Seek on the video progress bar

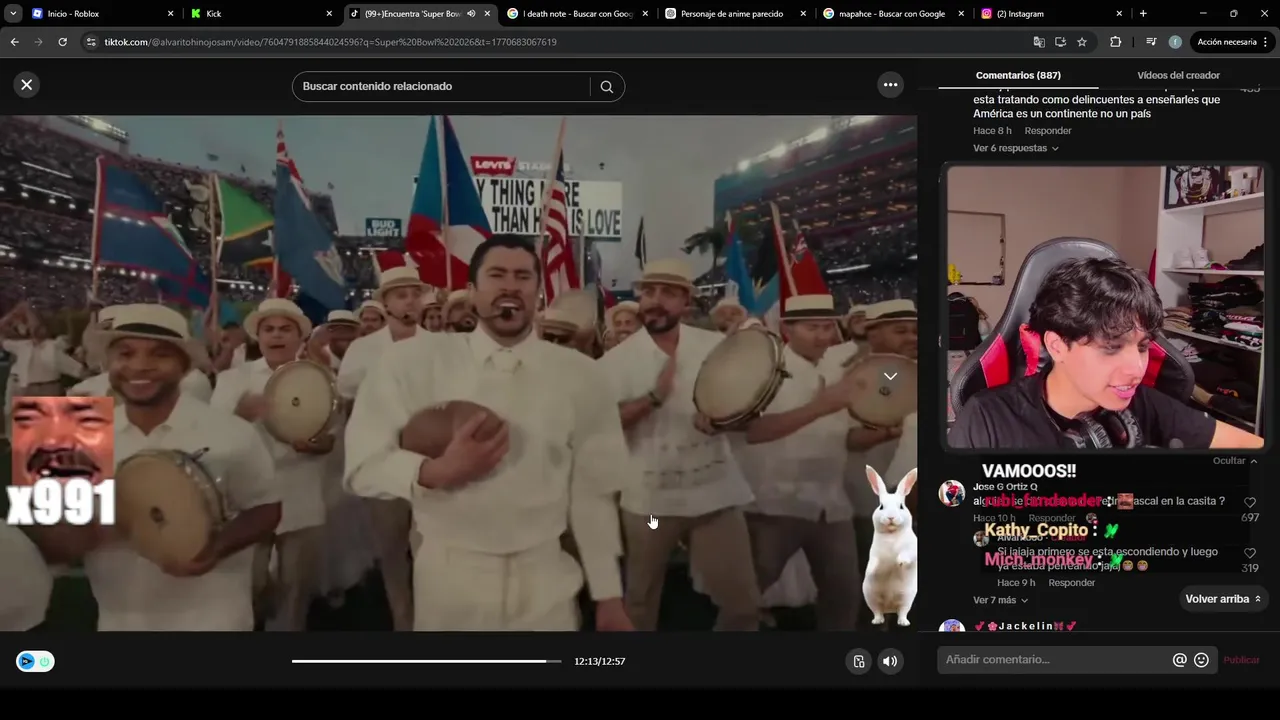[x=426, y=661]
